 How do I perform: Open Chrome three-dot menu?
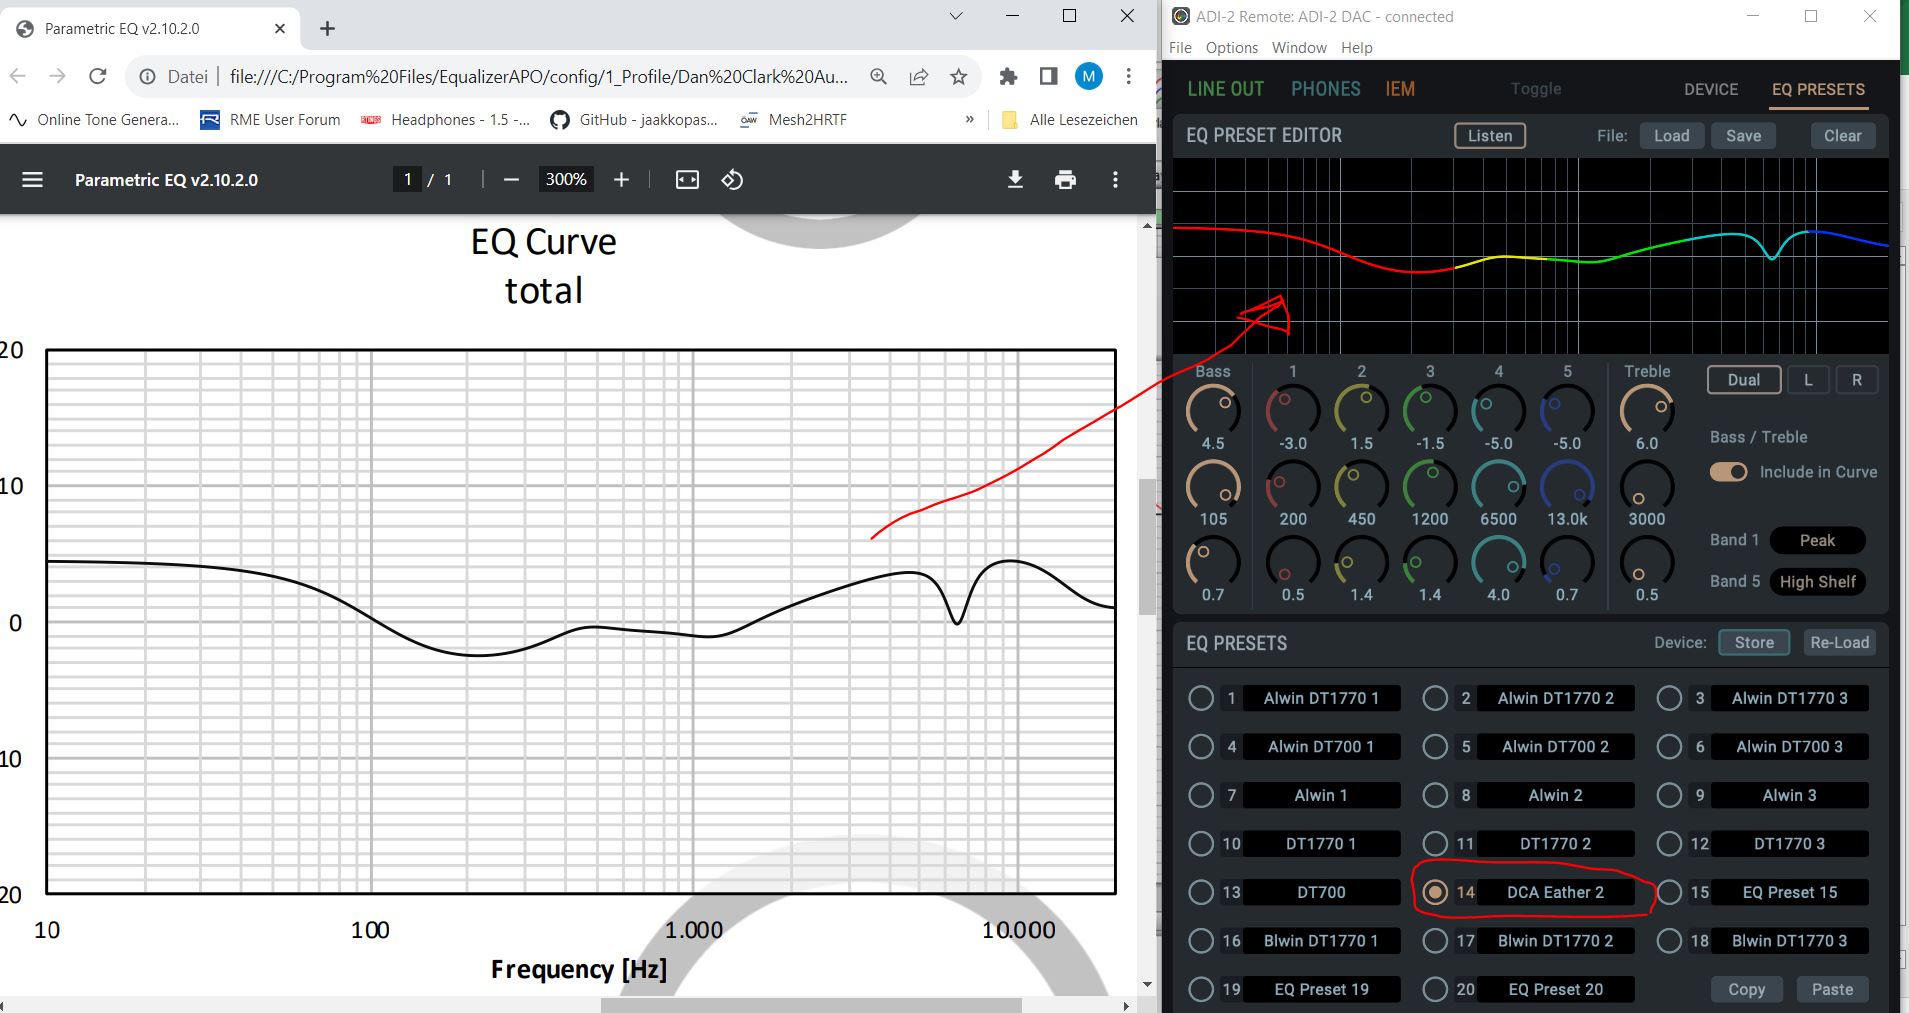pos(1128,76)
